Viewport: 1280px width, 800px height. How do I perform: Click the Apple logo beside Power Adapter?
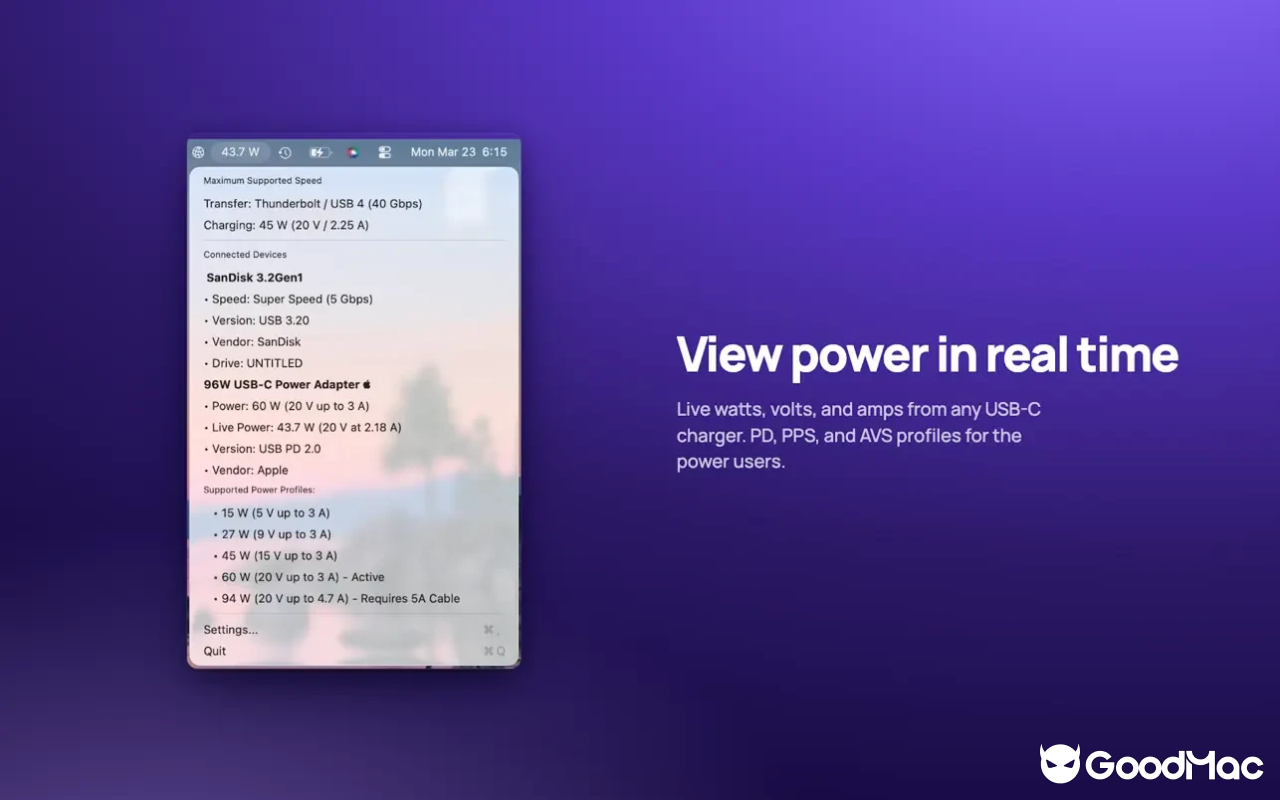367,384
